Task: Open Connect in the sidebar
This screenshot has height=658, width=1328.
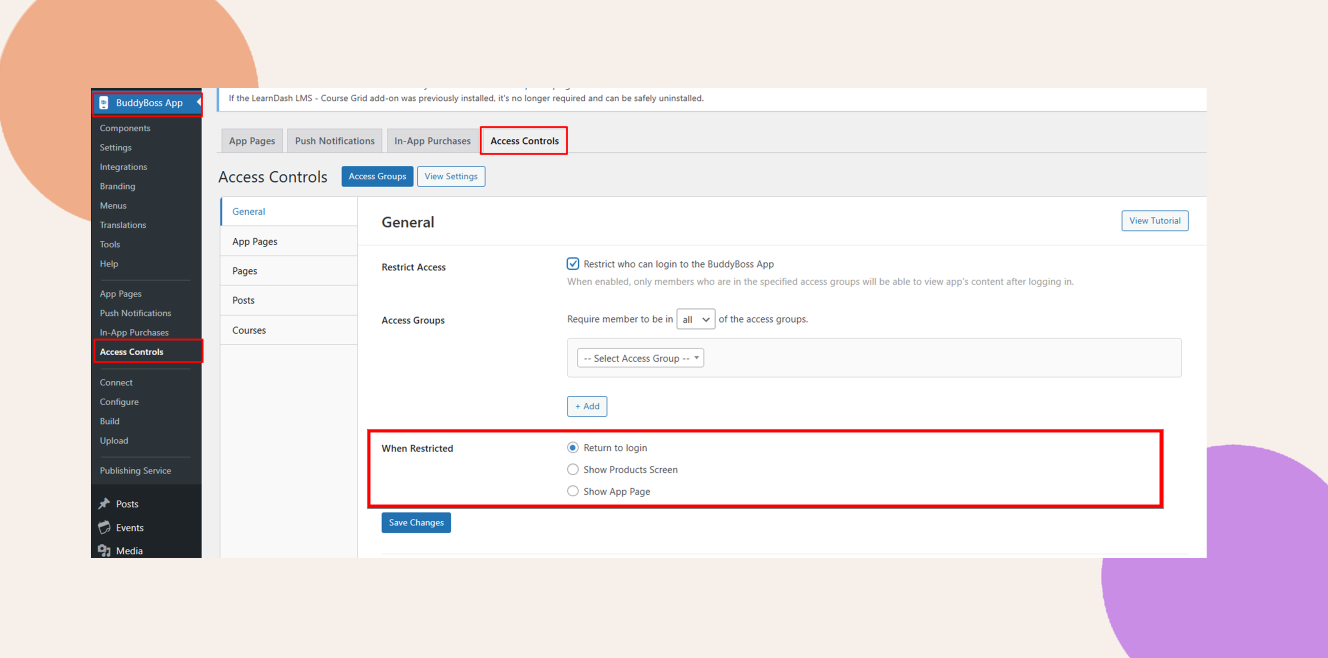Action: coord(116,383)
